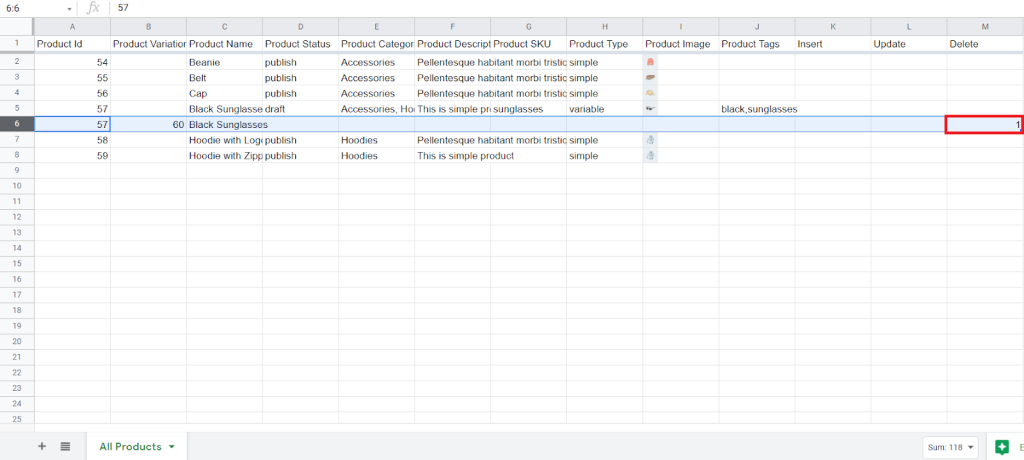Open the Explore icon at bottom right
Image resolution: width=1024 pixels, height=460 pixels.
tap(1002, 447)
